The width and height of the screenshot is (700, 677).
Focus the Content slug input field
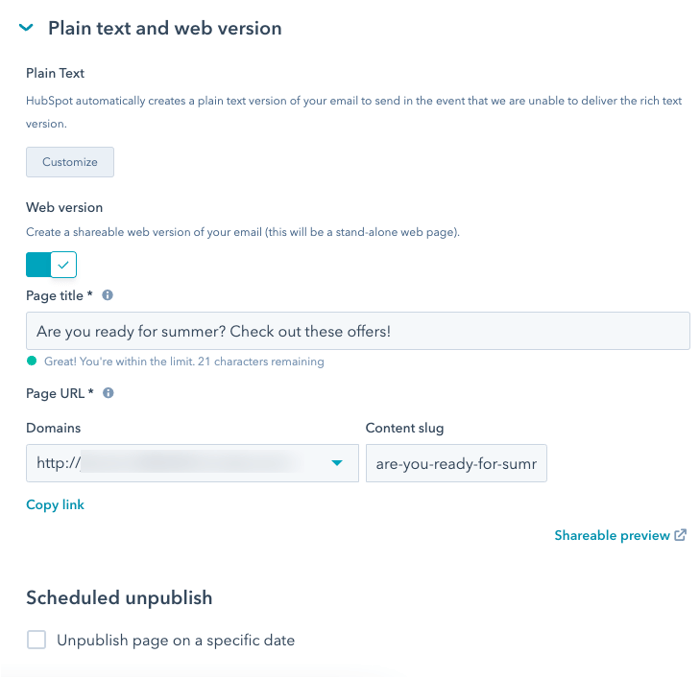click(x=456, y=463)
